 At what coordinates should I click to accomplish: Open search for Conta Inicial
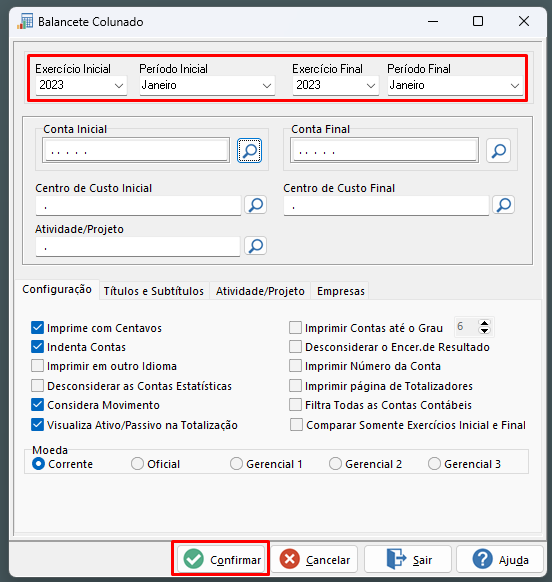click(x=249, y=150)
